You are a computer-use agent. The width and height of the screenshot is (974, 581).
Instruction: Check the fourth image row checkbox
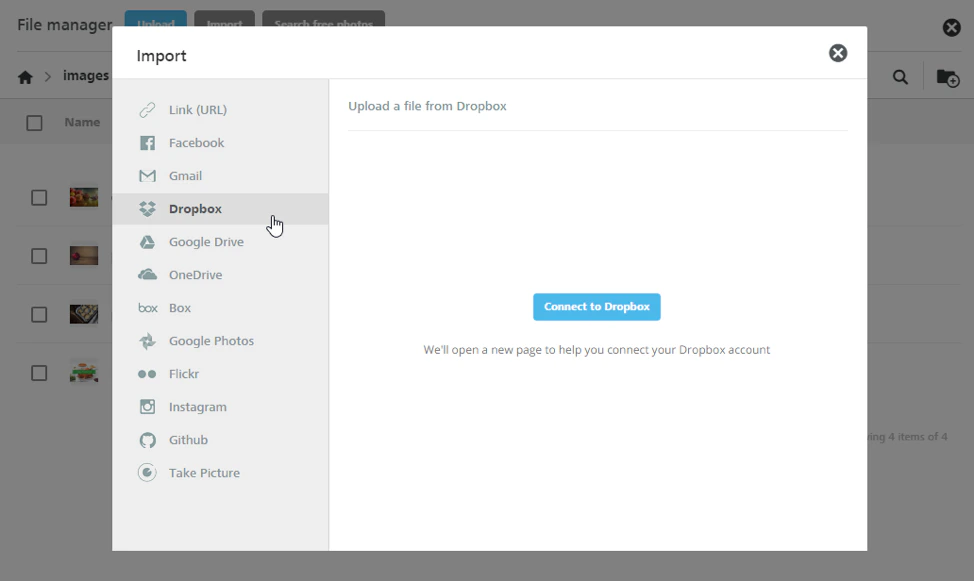click(x=39, y=373)
